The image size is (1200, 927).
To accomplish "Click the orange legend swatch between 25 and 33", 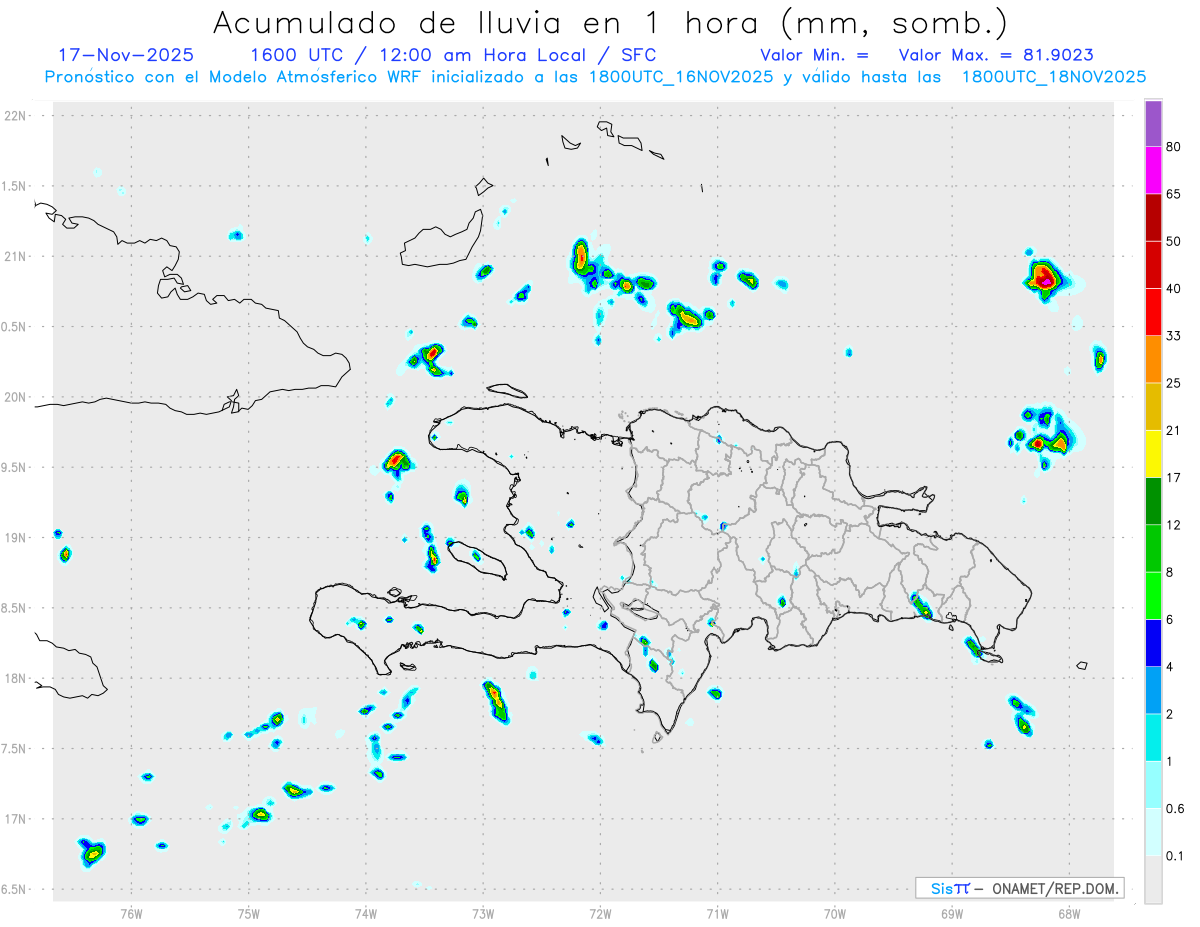I will pos(1153,359).
